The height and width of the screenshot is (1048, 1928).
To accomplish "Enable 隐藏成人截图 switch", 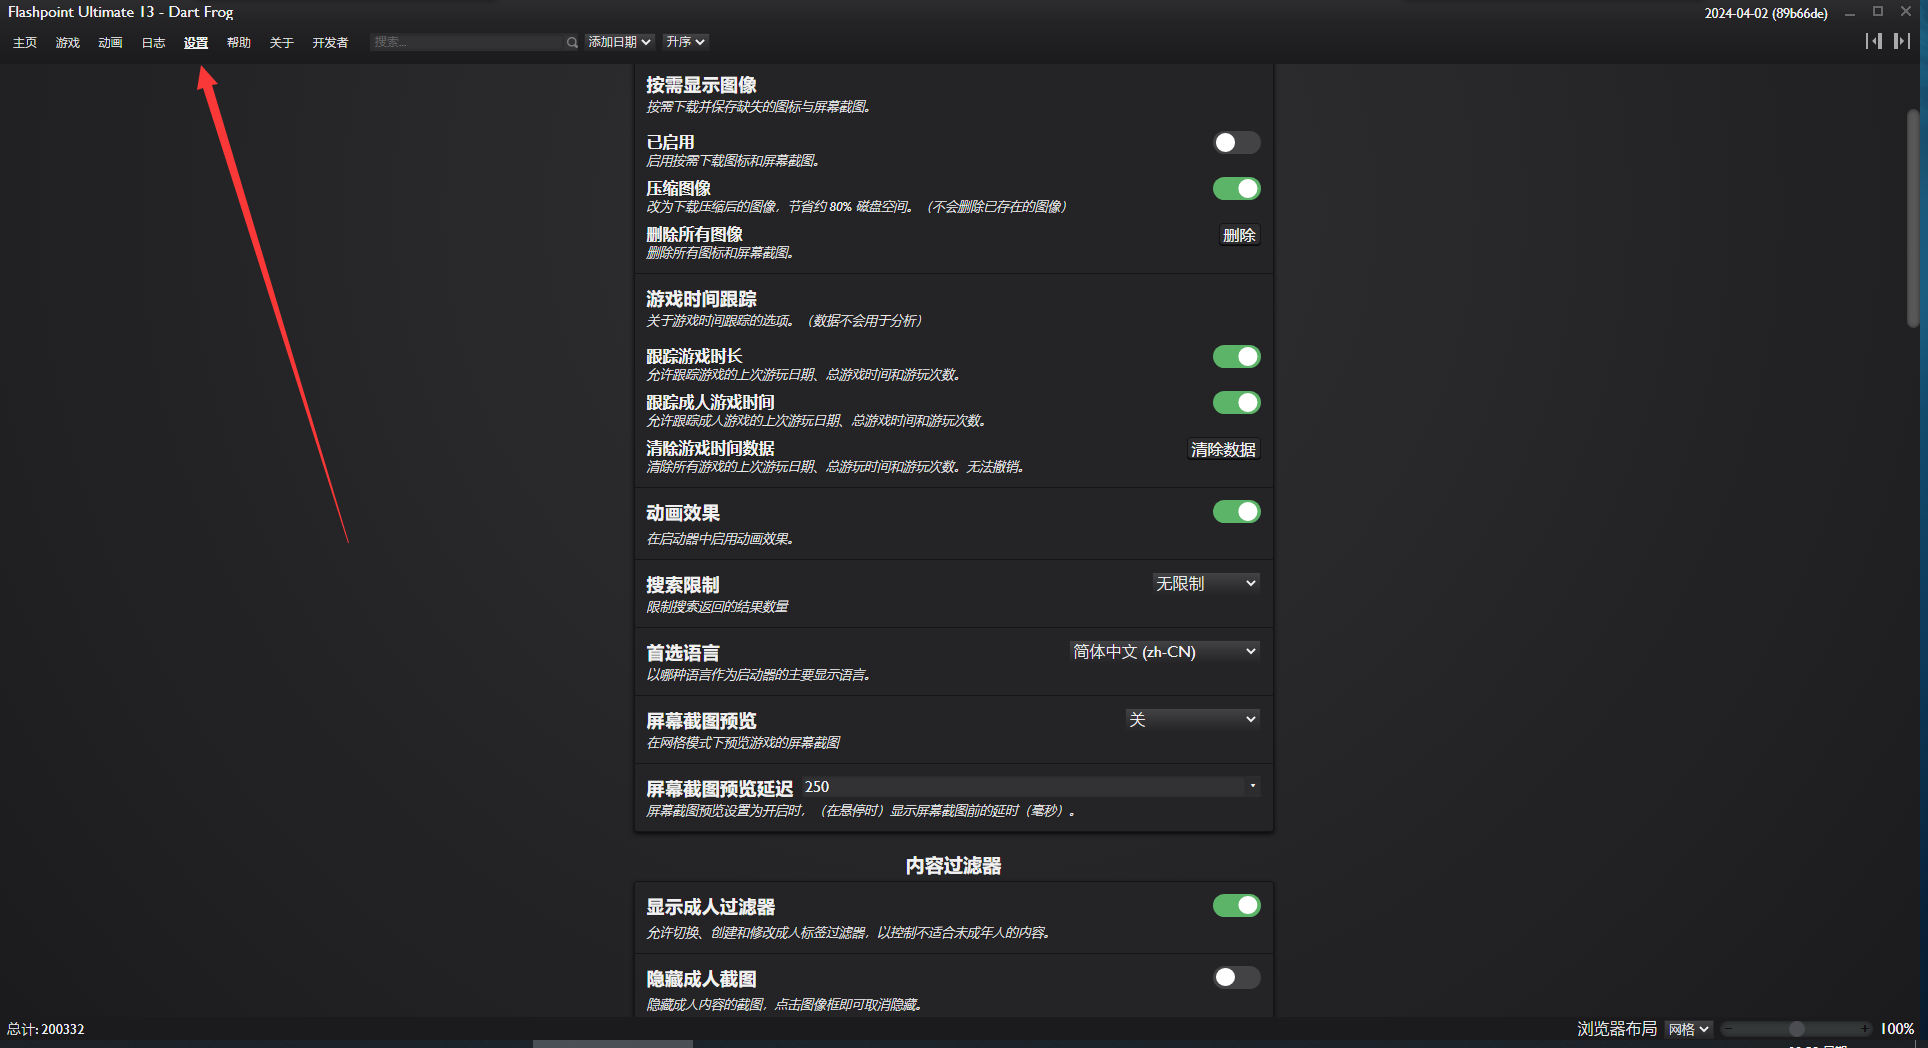I will [x=1237, y=978].
